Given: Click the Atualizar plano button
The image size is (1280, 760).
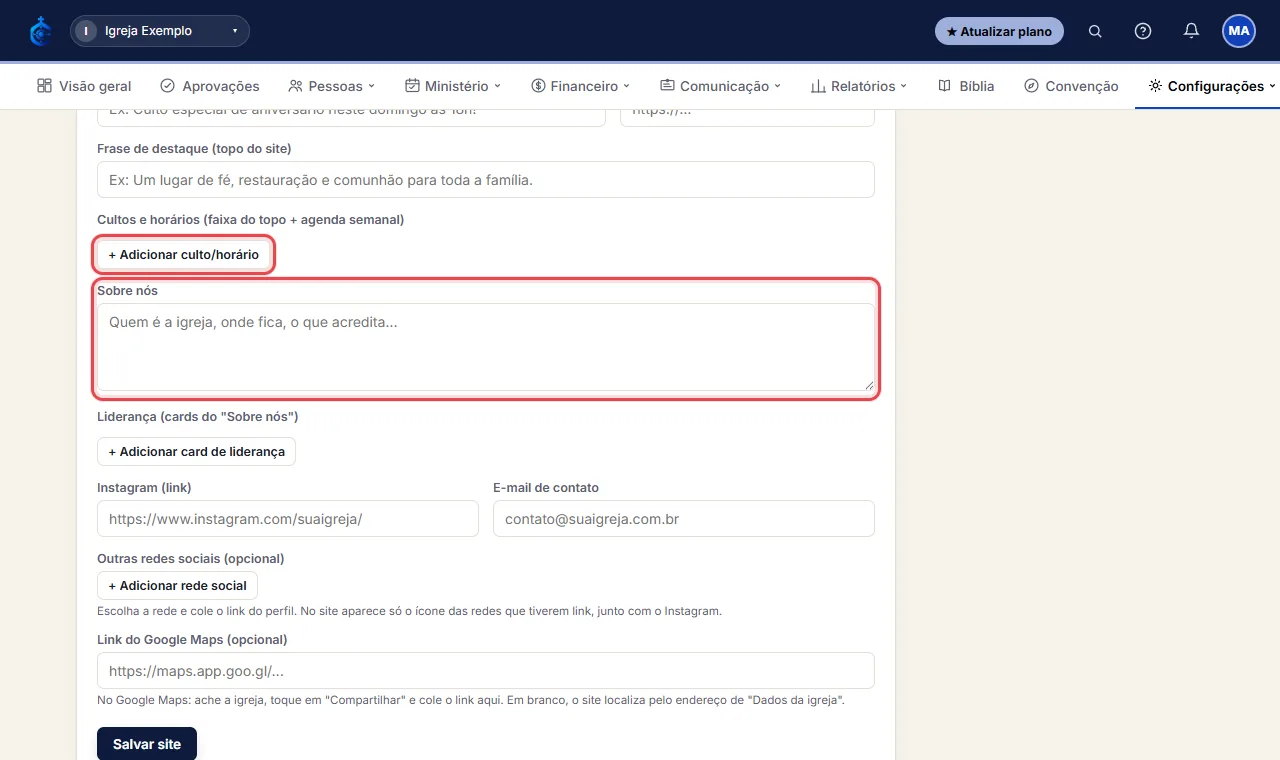Looking at the screenshot, I should (x=999, y=31).
